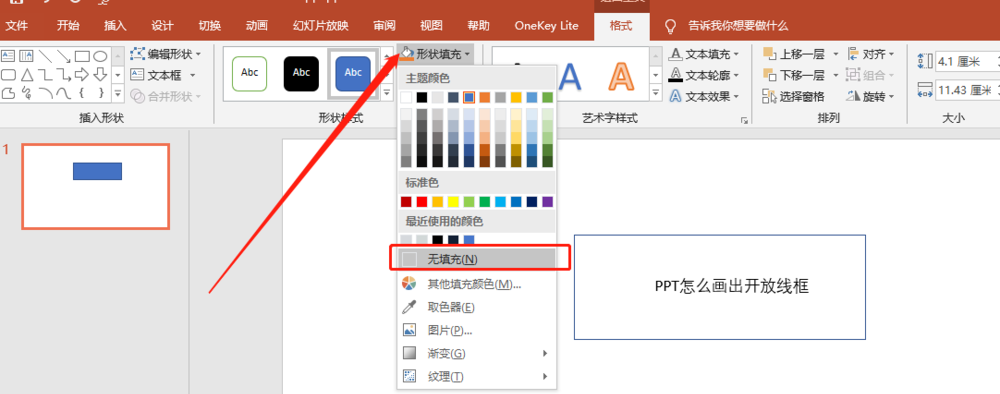Open the Texture (纹理) submenu
This screenshot has height=394, width=1000.
point(476,376)
